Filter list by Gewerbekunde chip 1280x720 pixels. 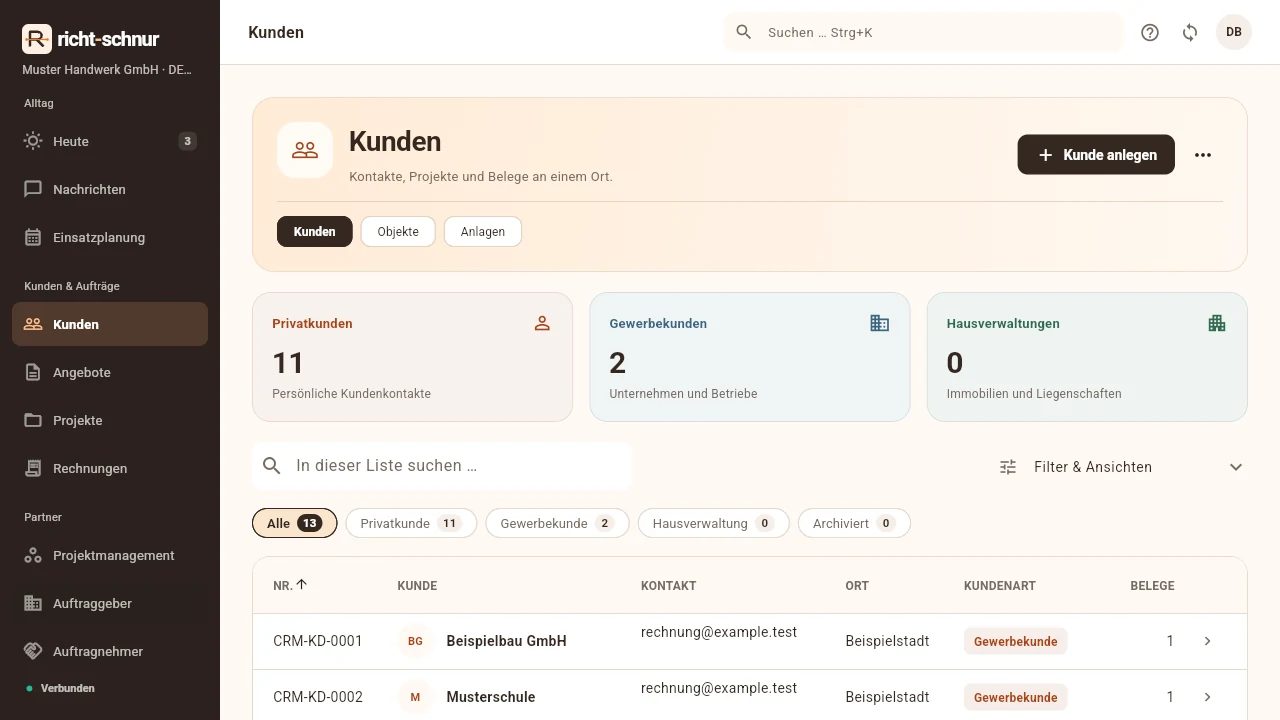tap(557, 523)
